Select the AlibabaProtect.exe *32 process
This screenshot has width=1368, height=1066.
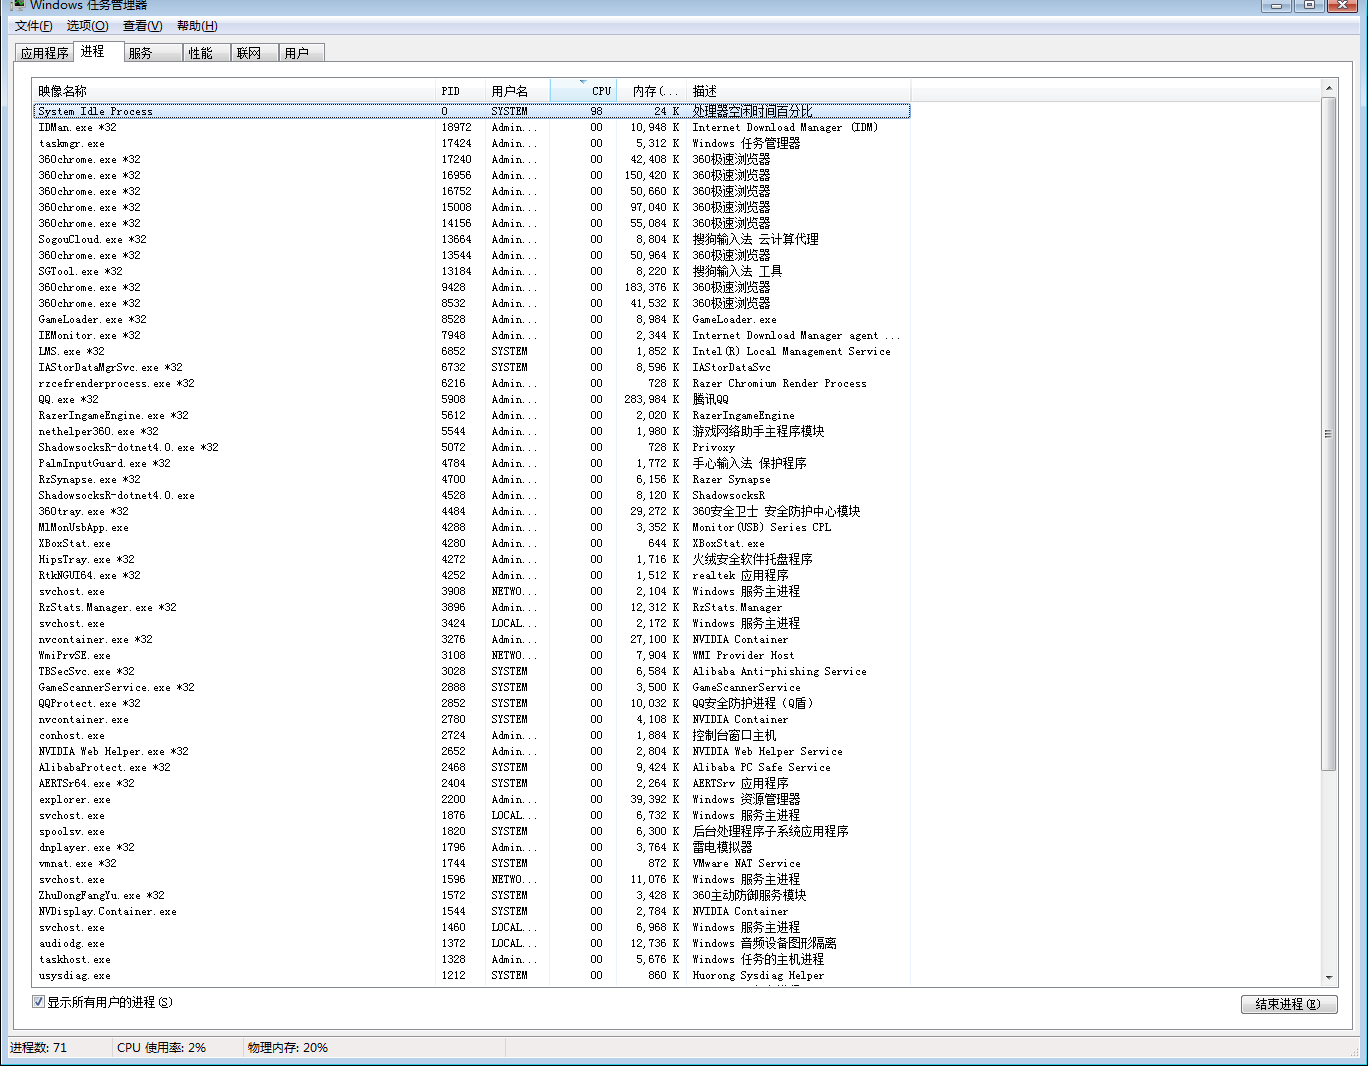pyautogui.click(x=472, y=767)
